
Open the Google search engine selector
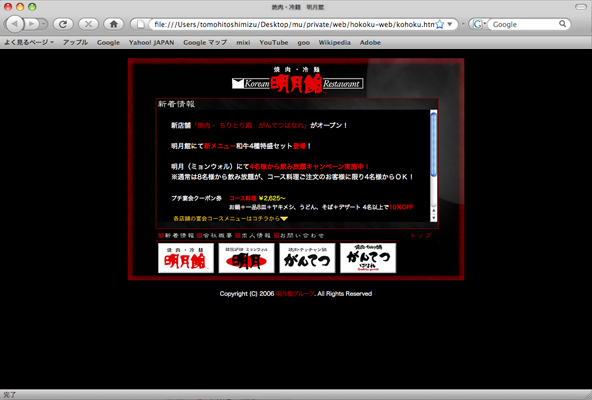[479, 25]
